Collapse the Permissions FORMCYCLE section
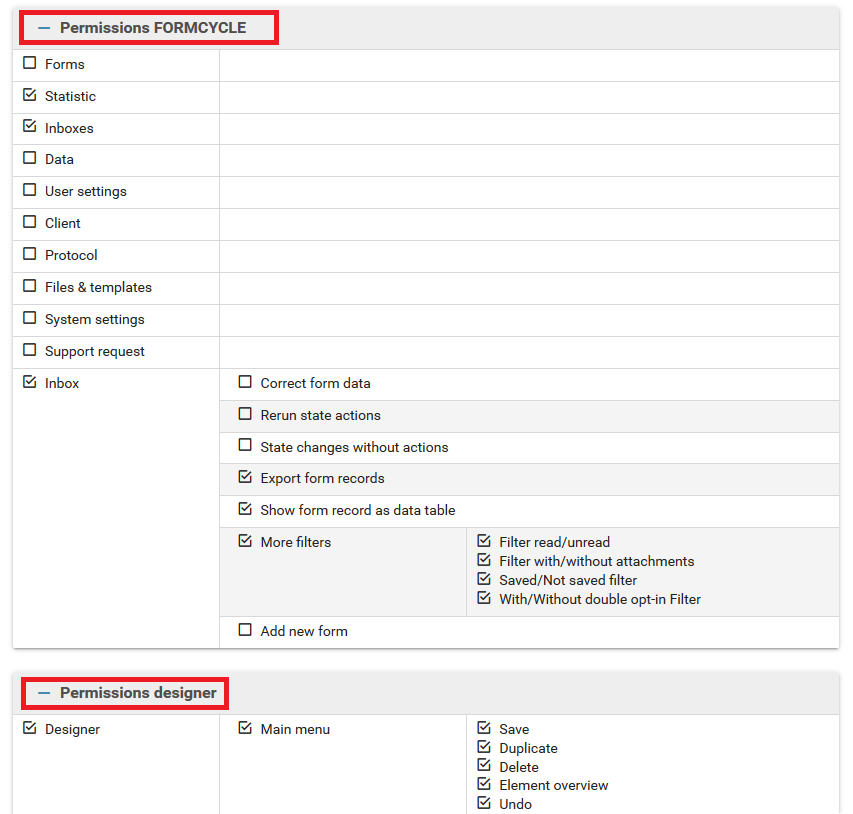Viewport: 853px width, 814px height. pyautogui.click(x=44, y=28)
